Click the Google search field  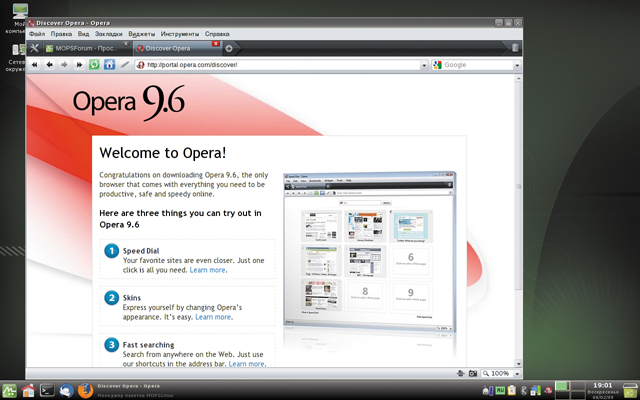[473, 65]
